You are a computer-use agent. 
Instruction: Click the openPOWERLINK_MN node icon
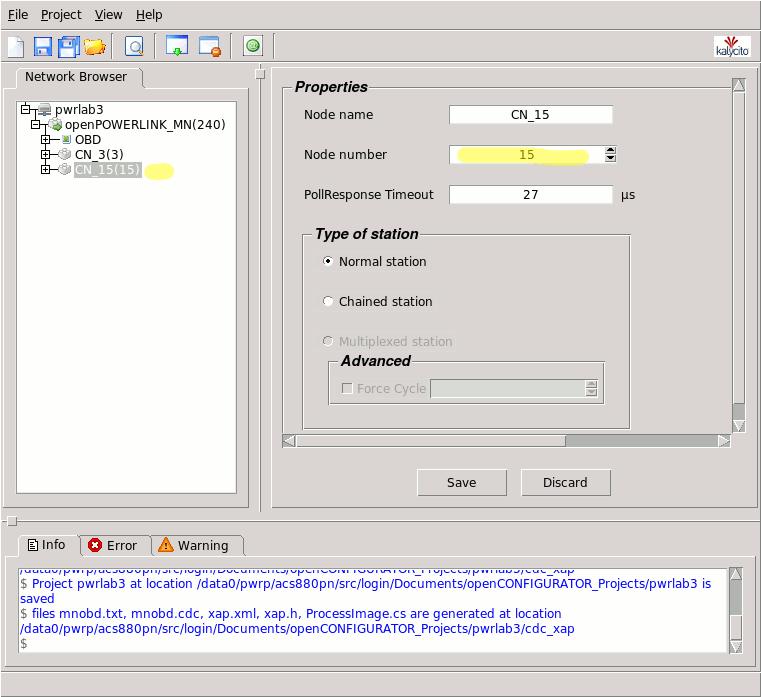[x=55, y=124]
